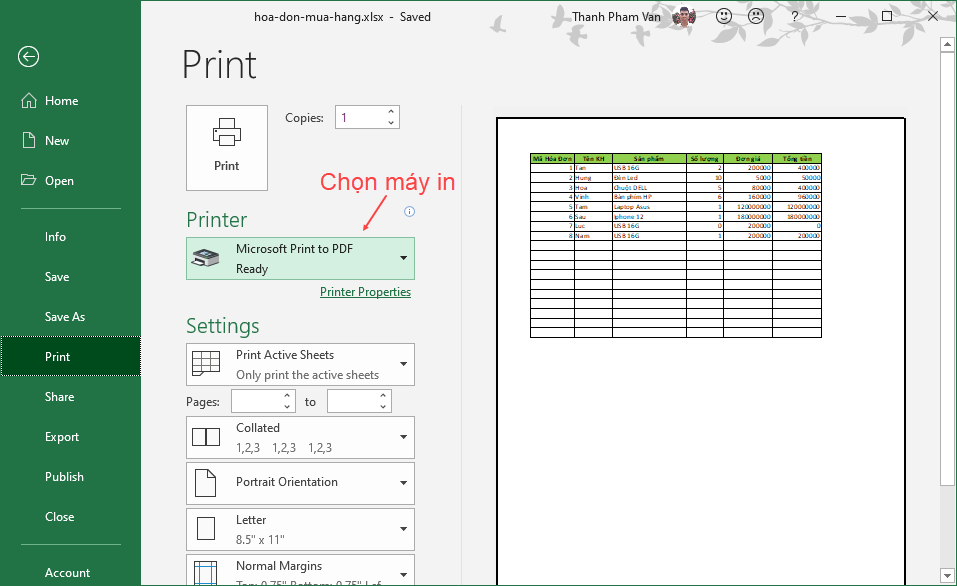Select New in the sidebar

click(70, 140)
